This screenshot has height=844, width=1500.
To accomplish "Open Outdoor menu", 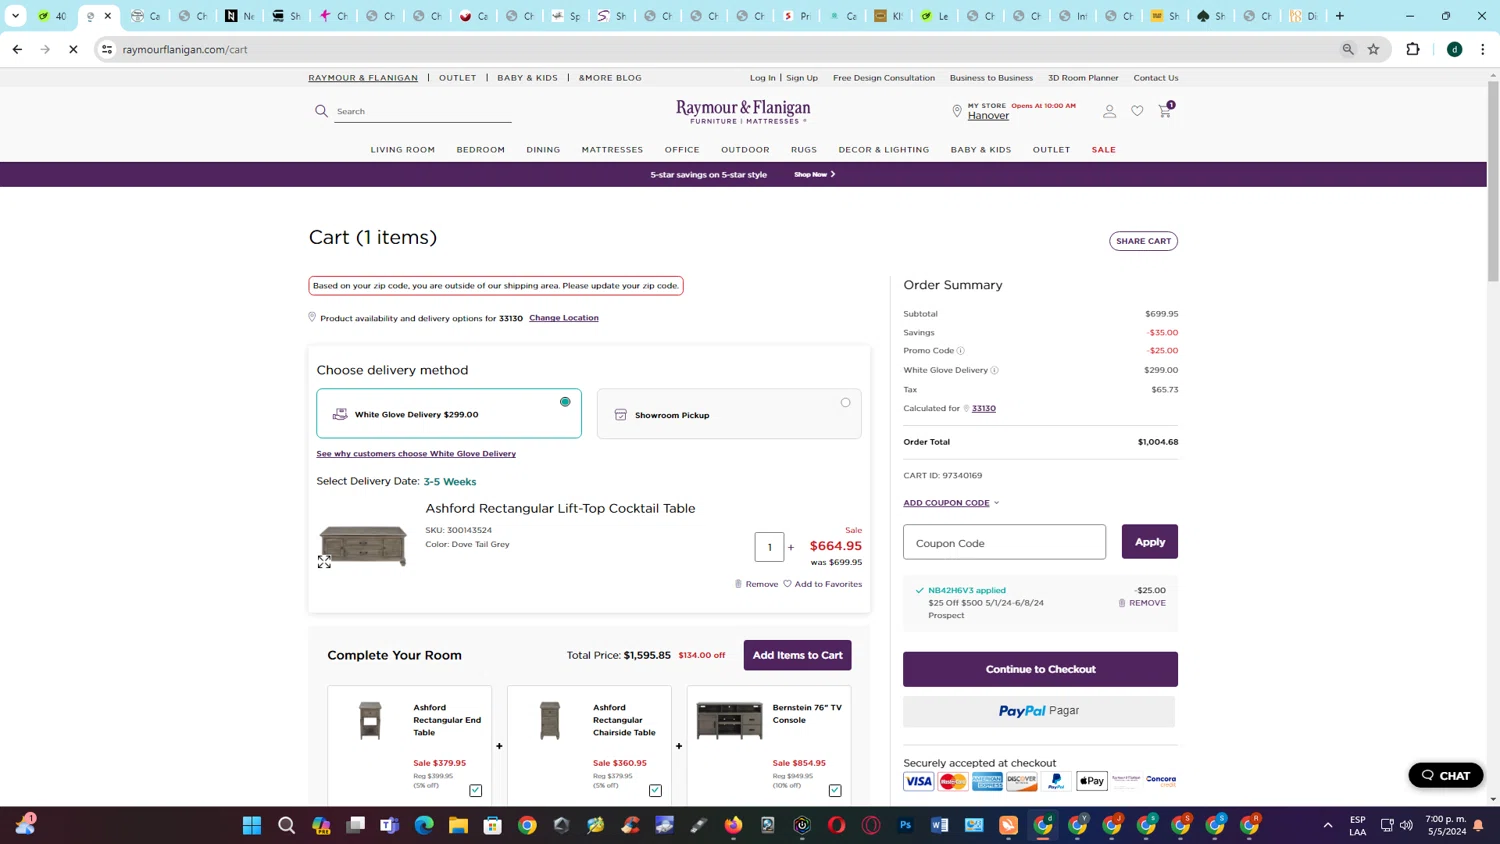I will click(745, 150).
